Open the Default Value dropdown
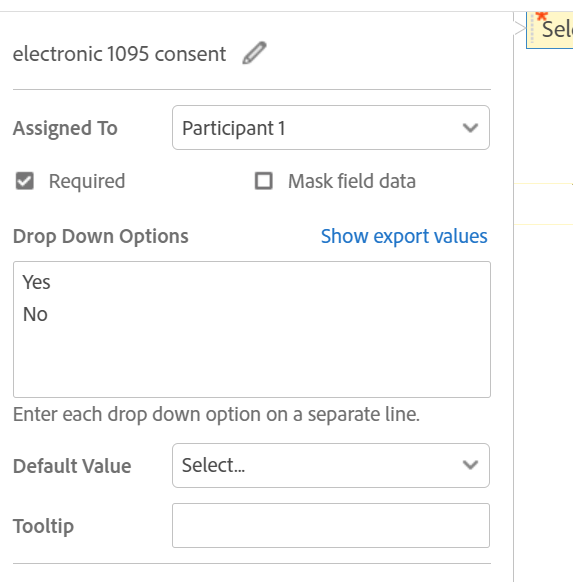The width and height of the screenshot is (573, 582). pyautogui.click(x=331, y=465)
